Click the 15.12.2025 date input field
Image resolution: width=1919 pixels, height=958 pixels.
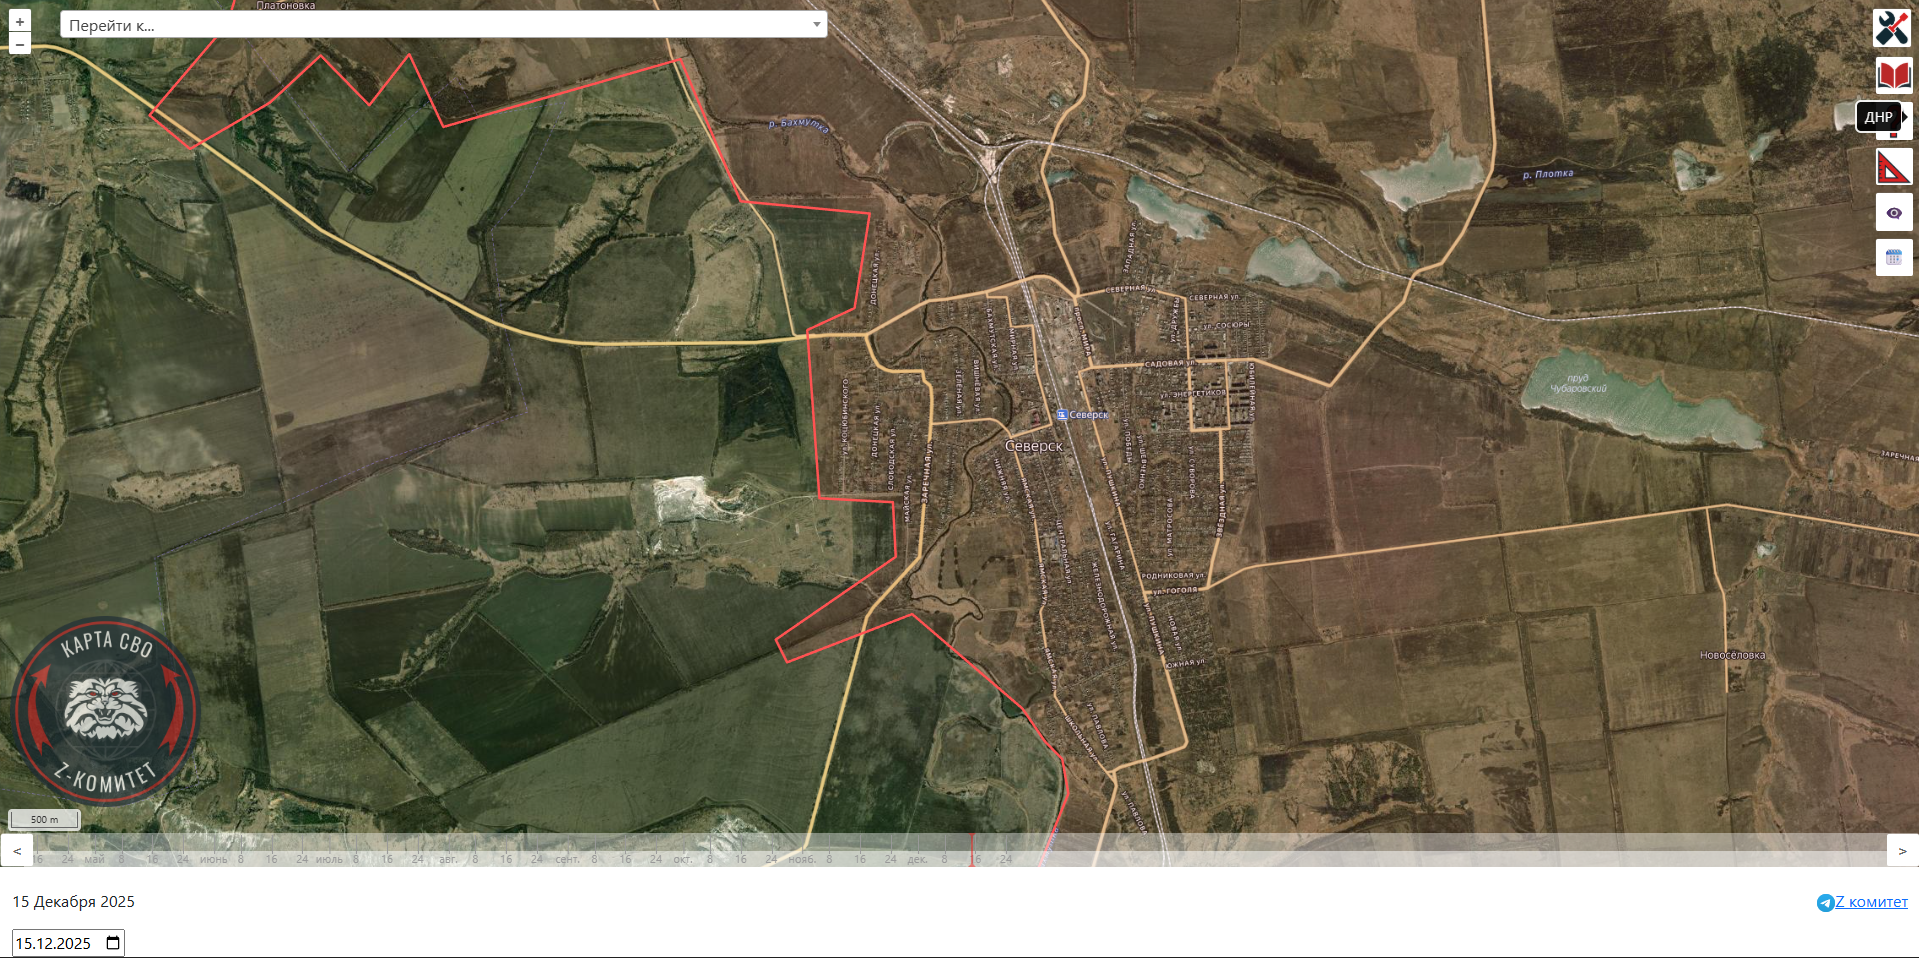point(68,943)
